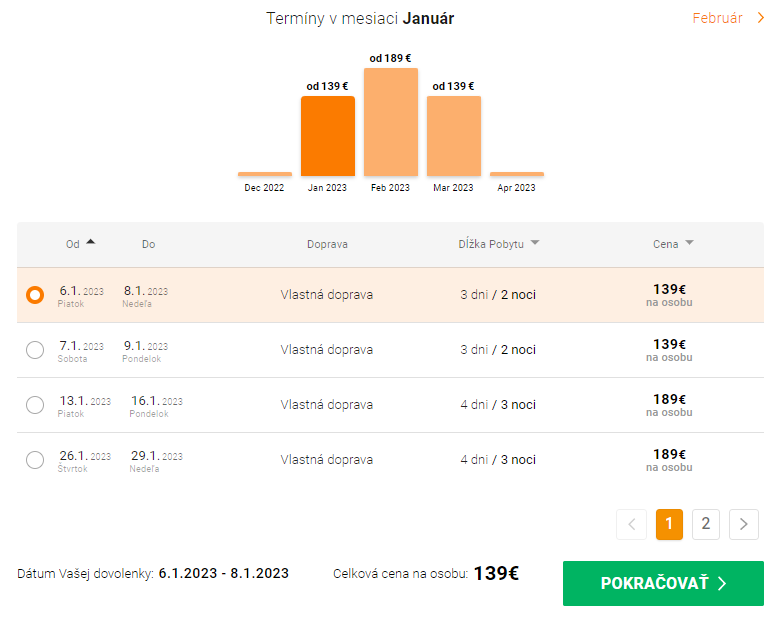777x629 pixels.
Task: Open the Dĺžka Pobytu sort dropdown
Action: 535,243
